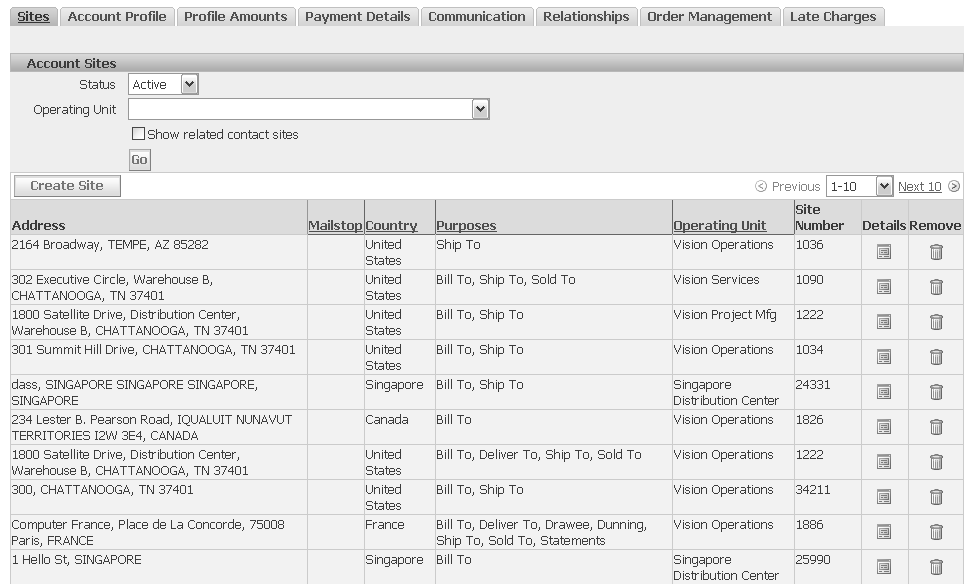This screenshot has width=974, height=584.
Task: Click the Create Site button
Action: point(67,186)
